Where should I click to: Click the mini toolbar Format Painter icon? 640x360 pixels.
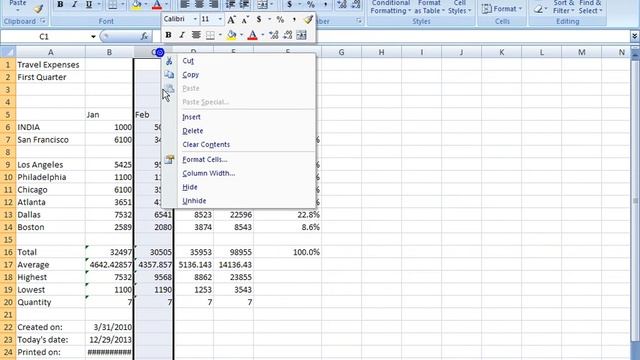point(308,19)
